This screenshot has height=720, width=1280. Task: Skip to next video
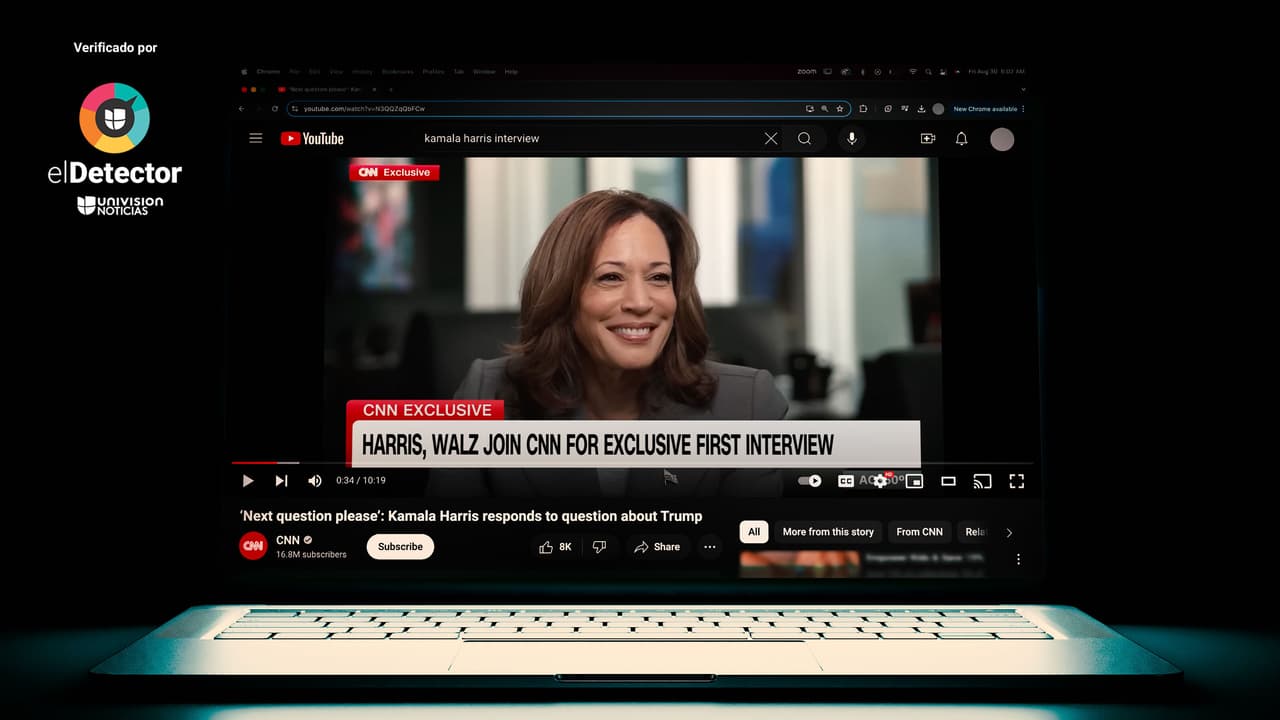281,481
